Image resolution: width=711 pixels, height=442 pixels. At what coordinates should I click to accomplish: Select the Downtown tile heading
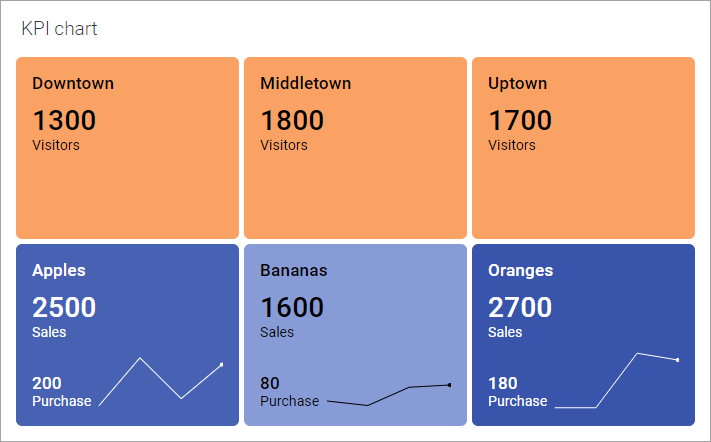tap(73, 84)
